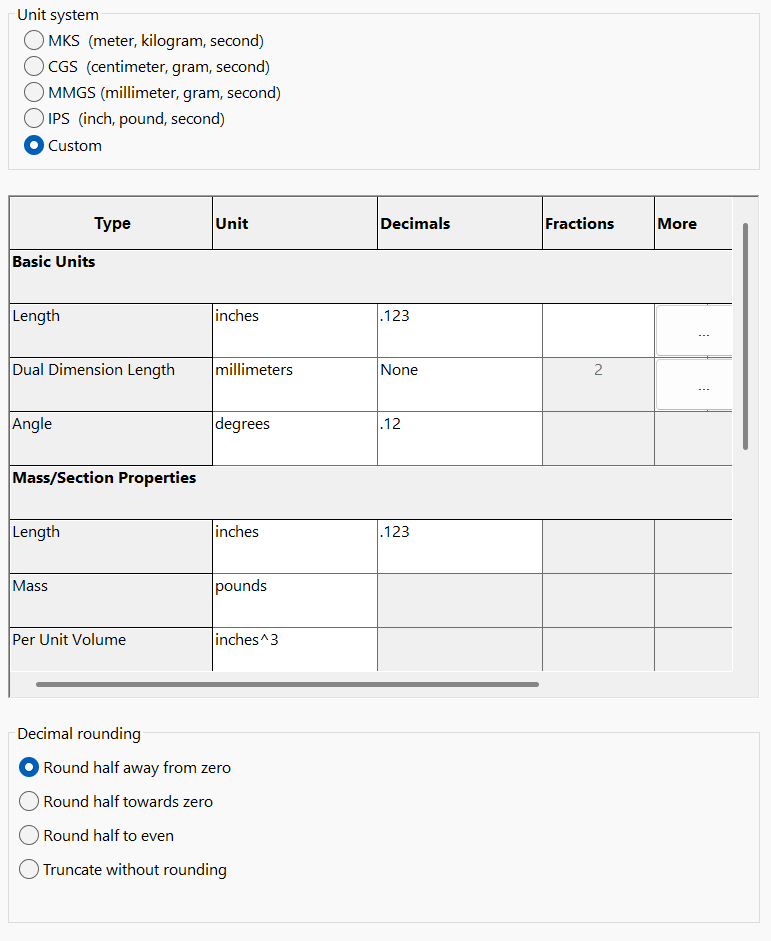Click Dual Dimension Length decimals None cell
This screenshot has width=771, height=941.
(x=459, y=384)
